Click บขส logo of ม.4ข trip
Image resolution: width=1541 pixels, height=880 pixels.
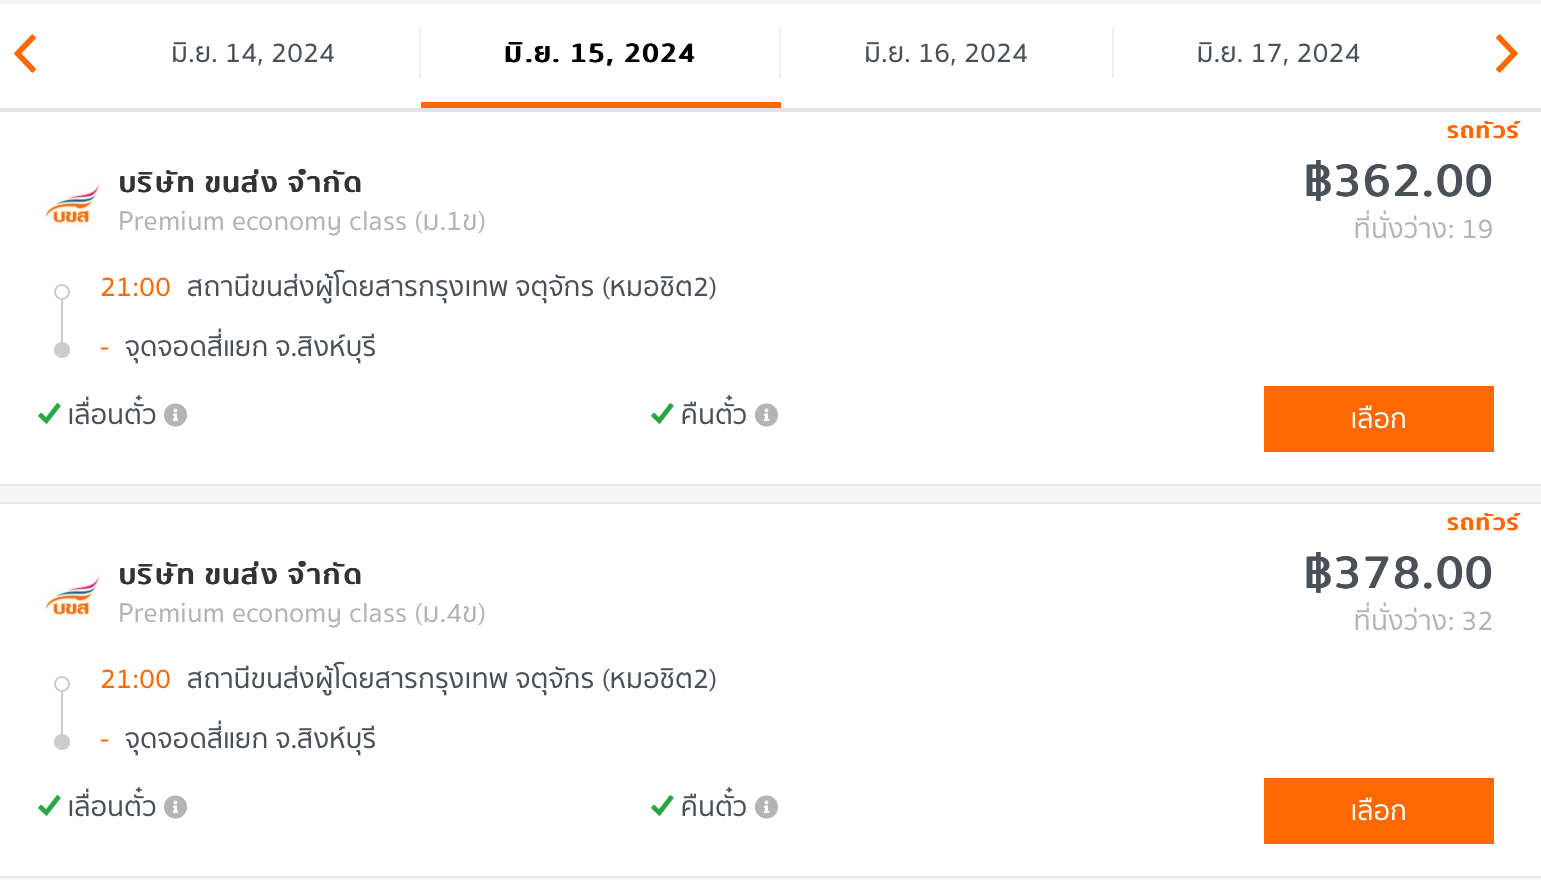click(72, 595)
